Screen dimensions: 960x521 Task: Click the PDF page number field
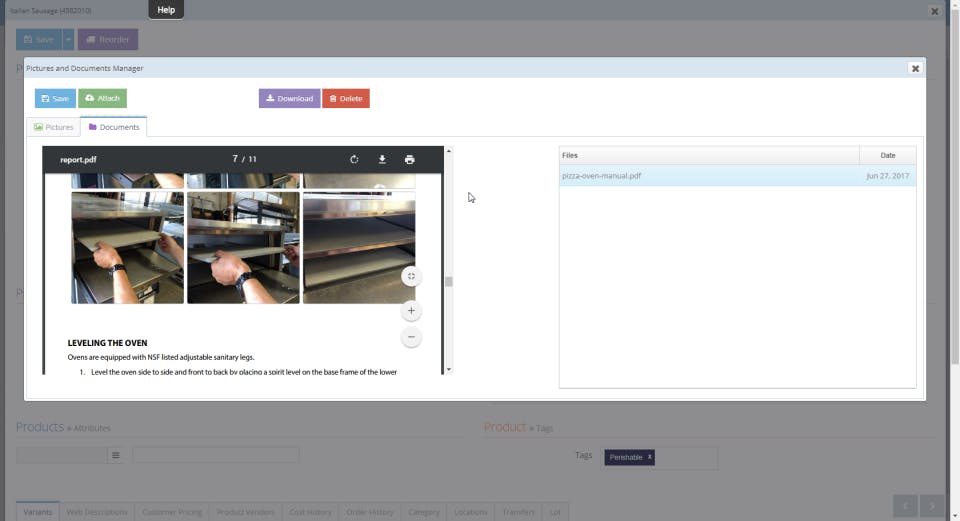235,159
